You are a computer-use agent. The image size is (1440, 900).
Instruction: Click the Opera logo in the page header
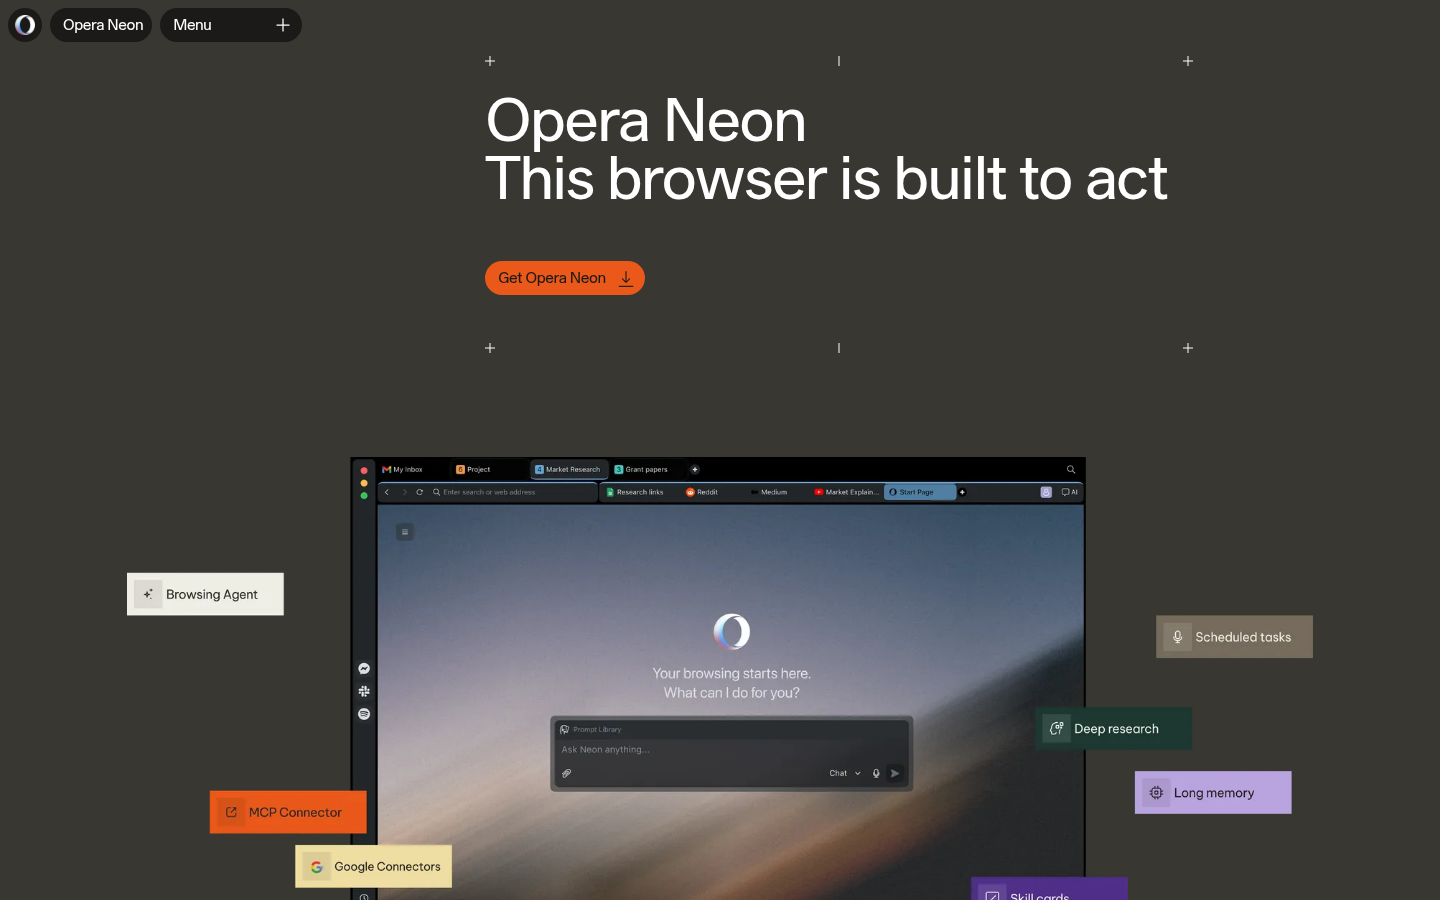point(25,25)
